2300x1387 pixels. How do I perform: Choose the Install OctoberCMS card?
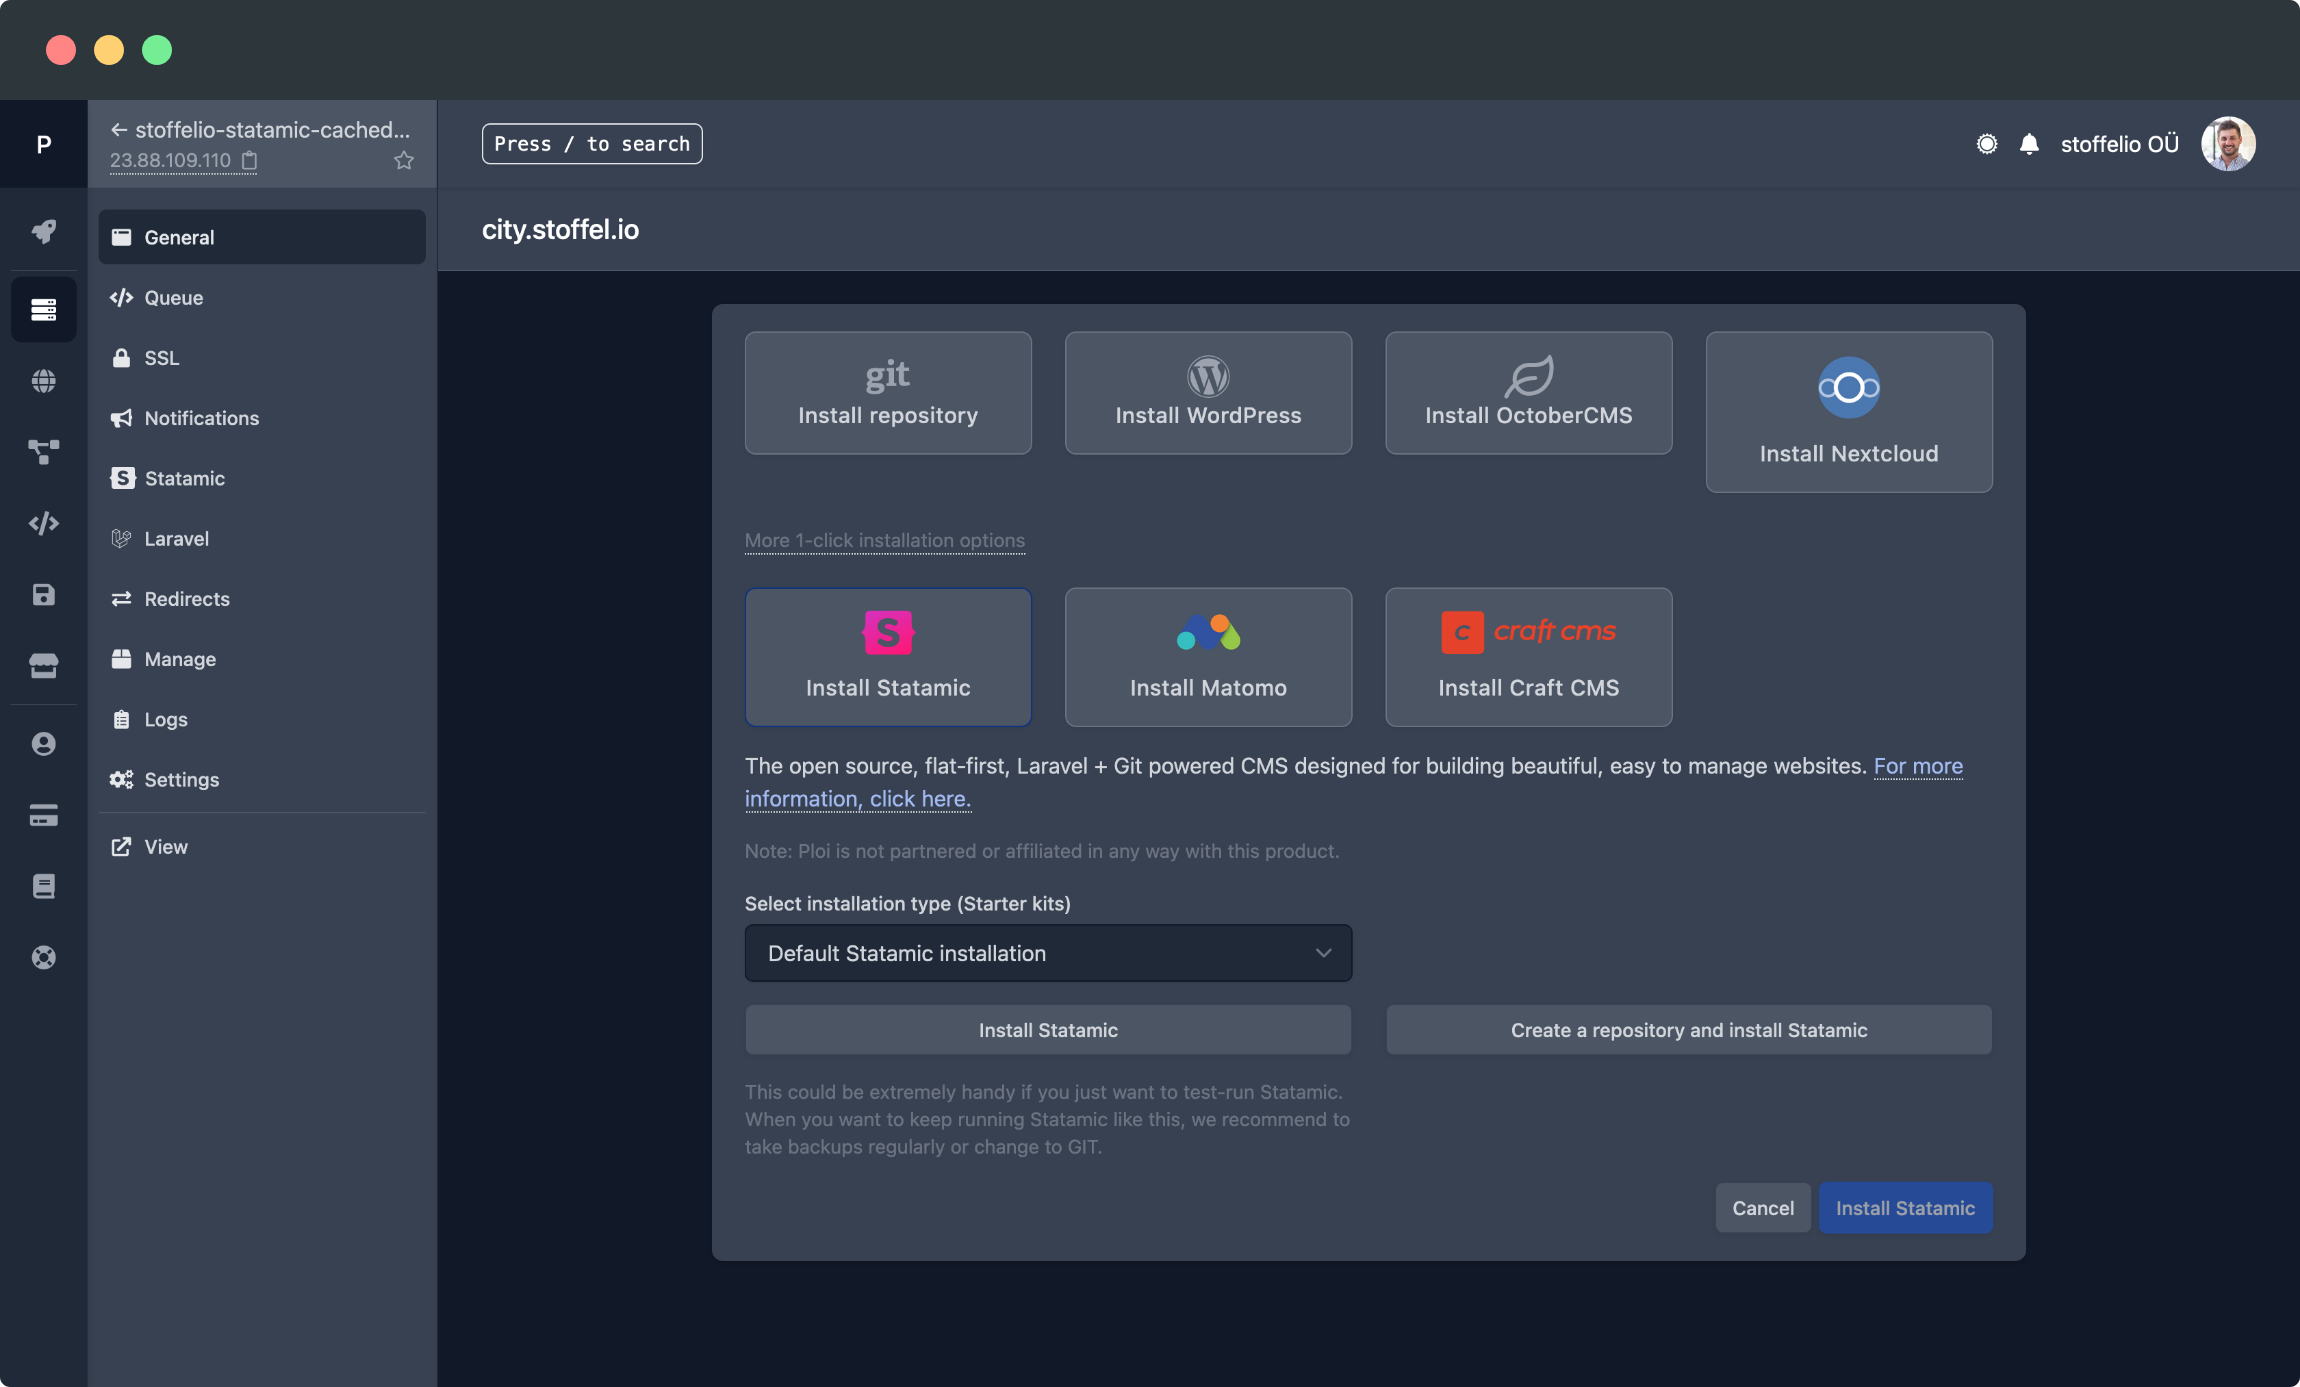1528,393
